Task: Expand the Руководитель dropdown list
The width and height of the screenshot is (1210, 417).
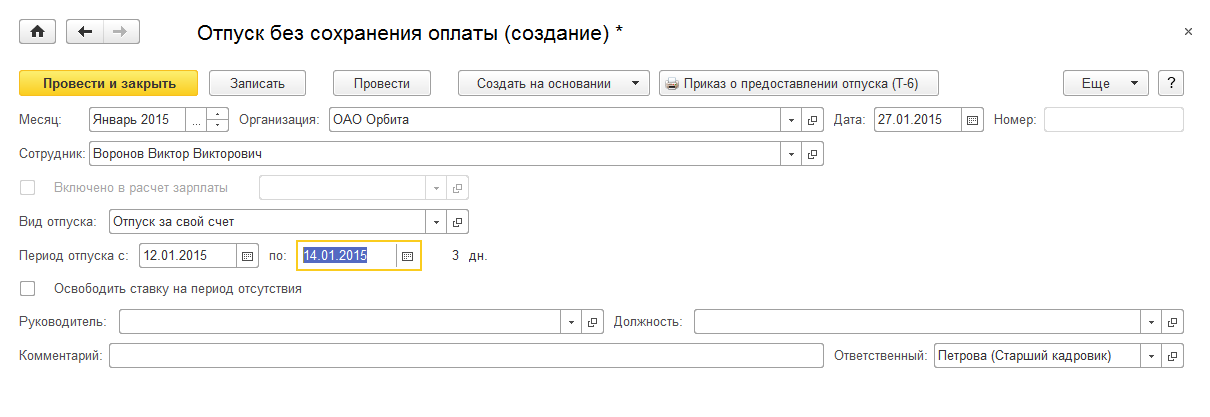Action: click(571, 322)
